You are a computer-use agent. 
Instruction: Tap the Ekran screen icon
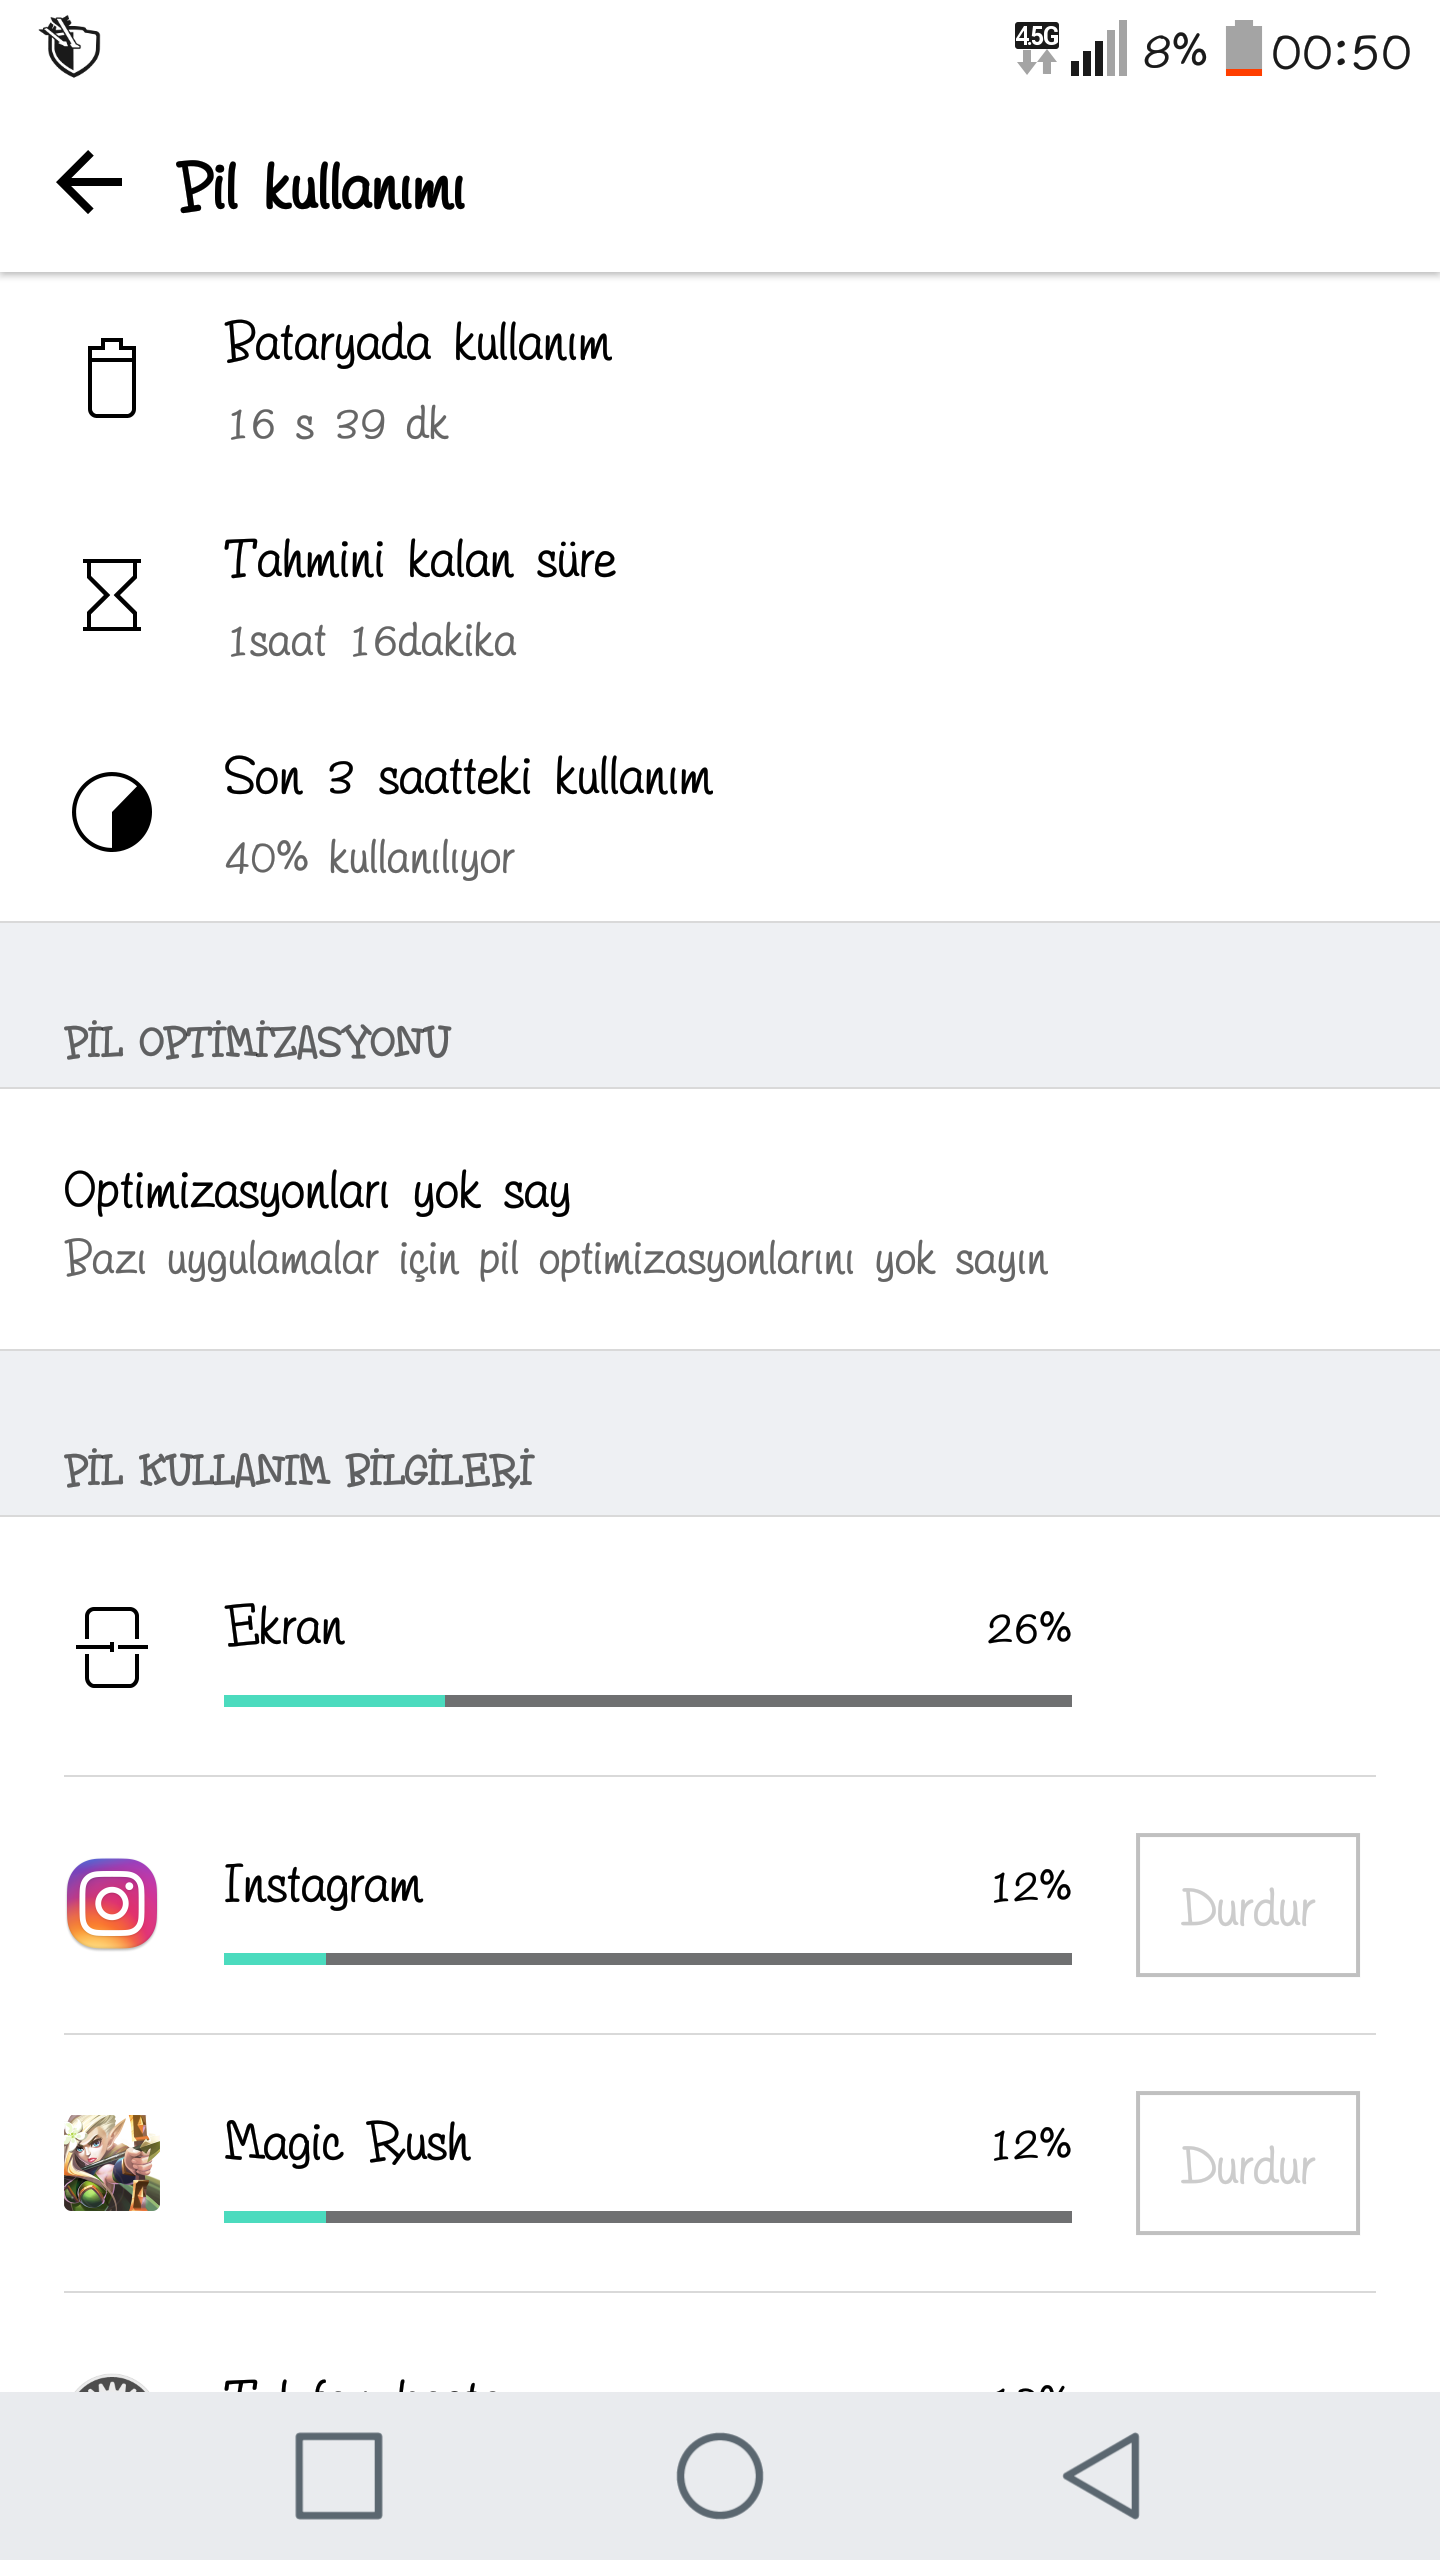pos(111,1646)
